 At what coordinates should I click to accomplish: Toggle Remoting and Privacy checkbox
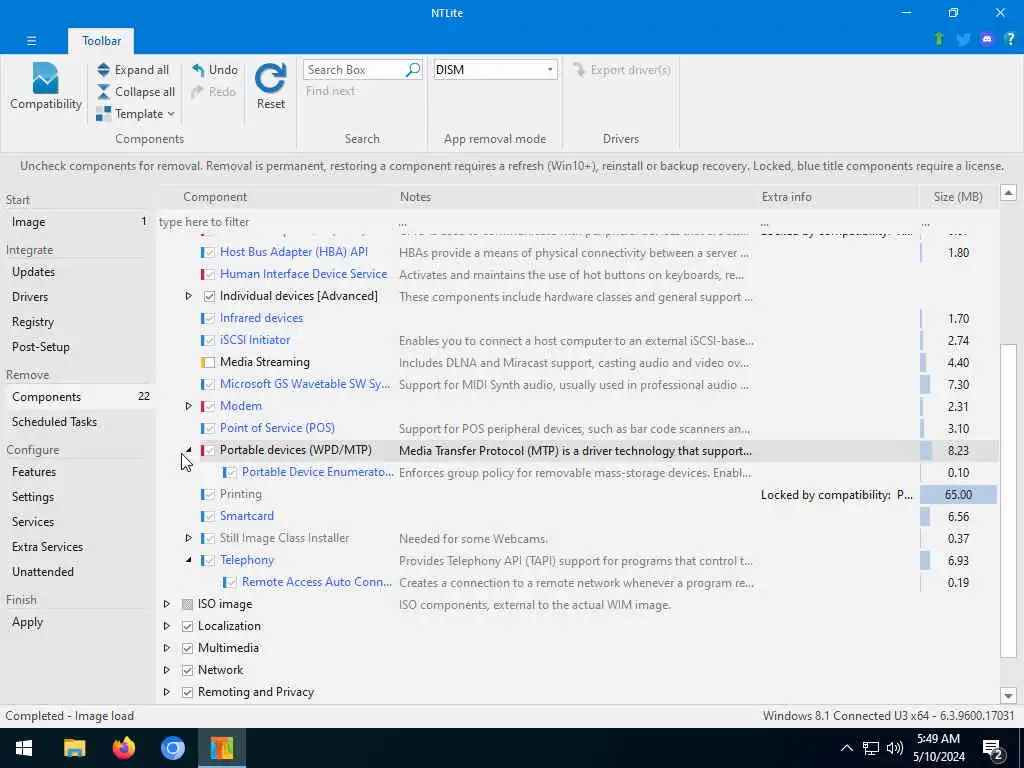tap(187, 692)
